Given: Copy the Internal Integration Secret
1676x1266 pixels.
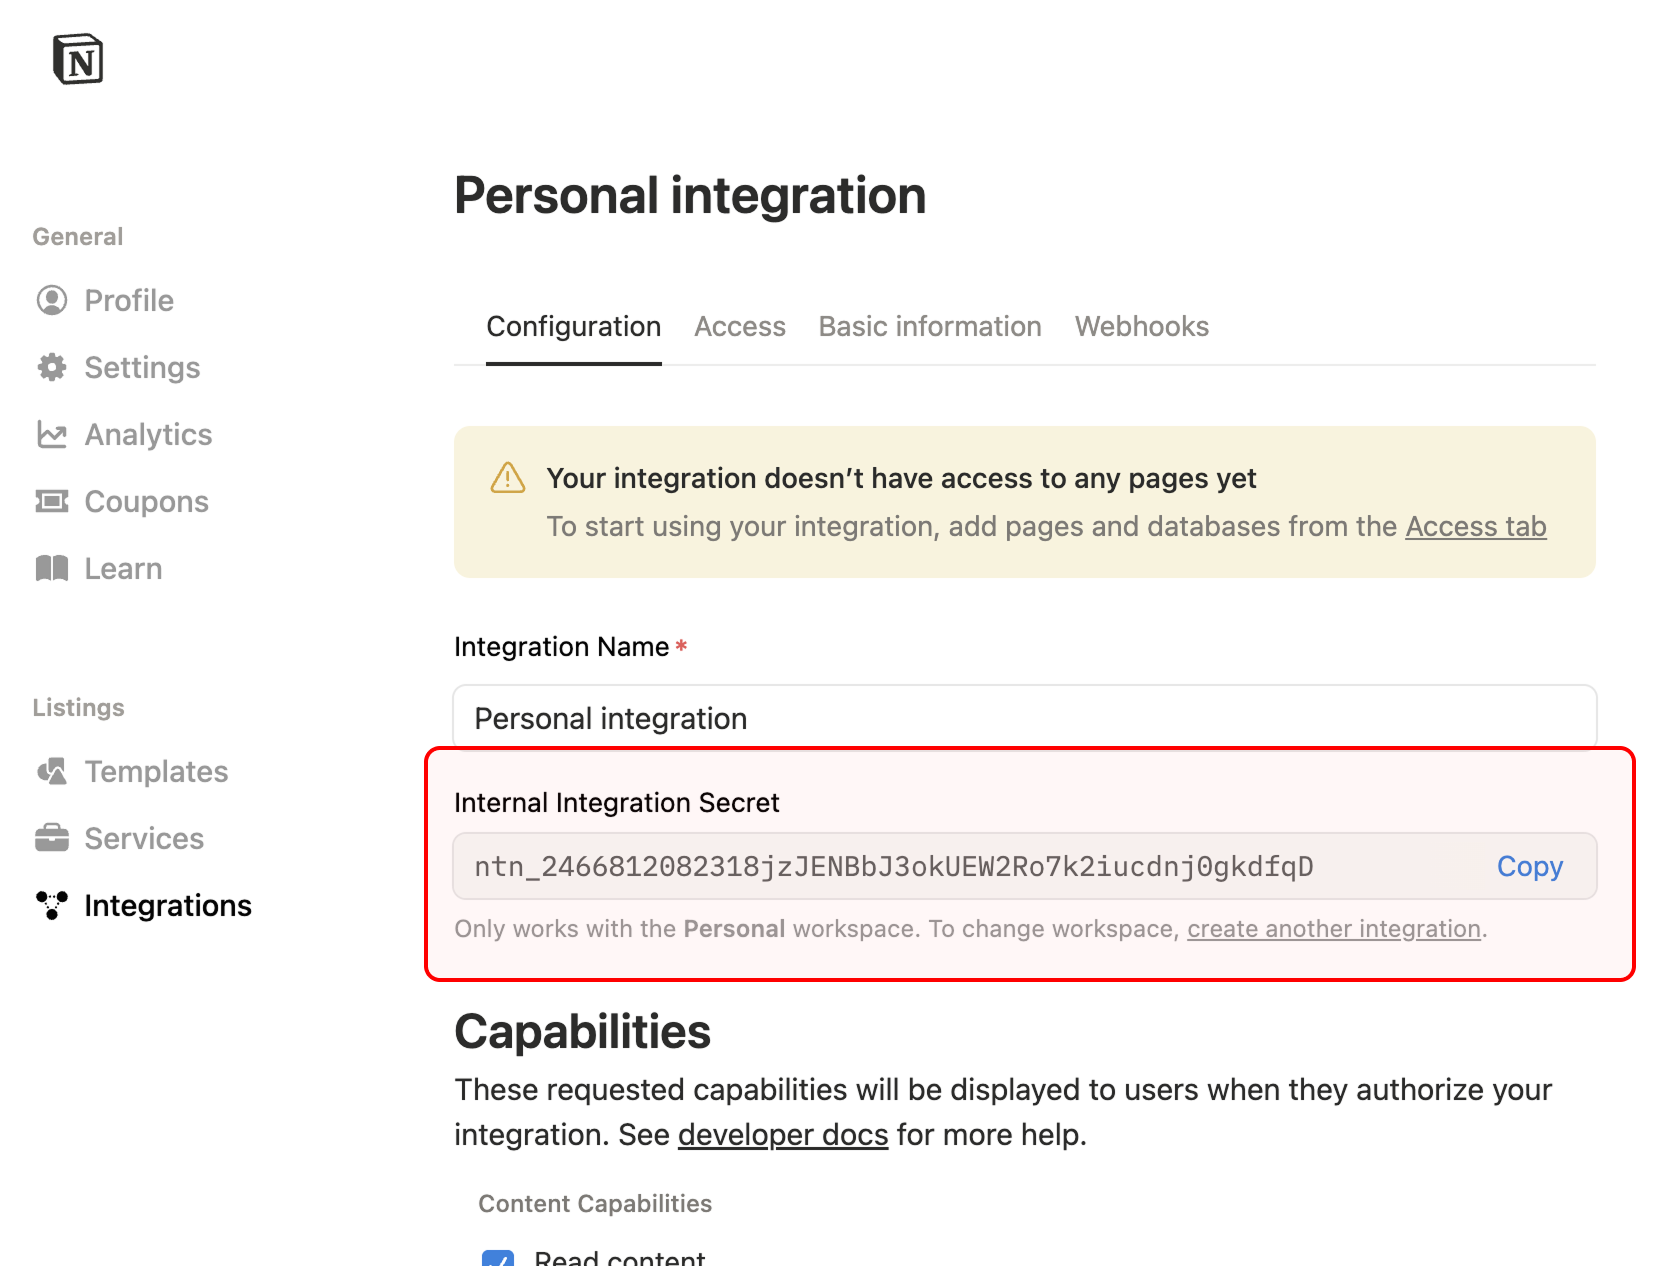Looking at the screenshot, I should pos(1529,866).
